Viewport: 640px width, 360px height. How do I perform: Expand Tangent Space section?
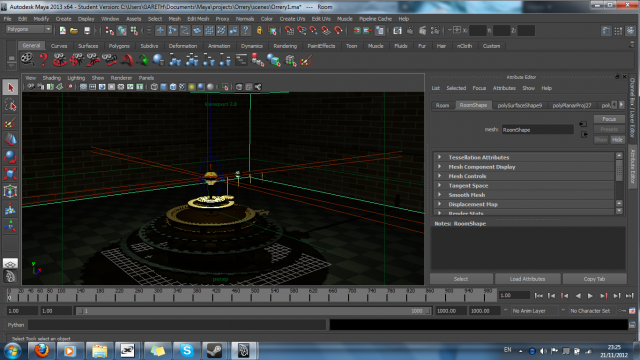[440, 185]
